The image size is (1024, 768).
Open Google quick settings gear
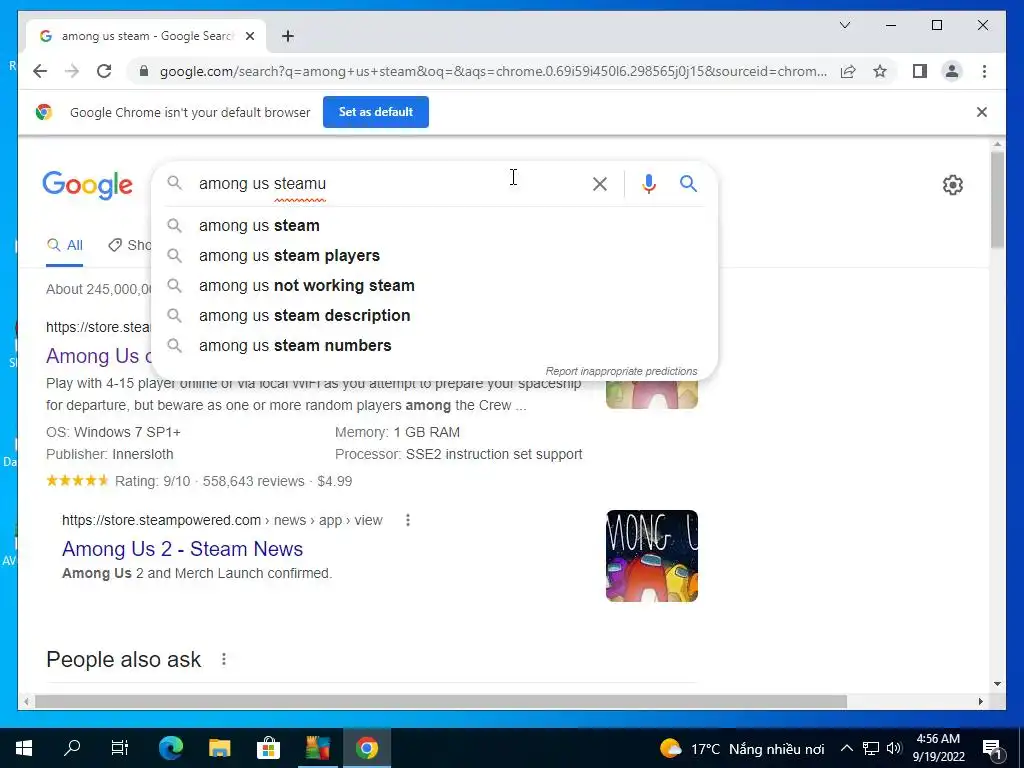[x=952, y=185]
